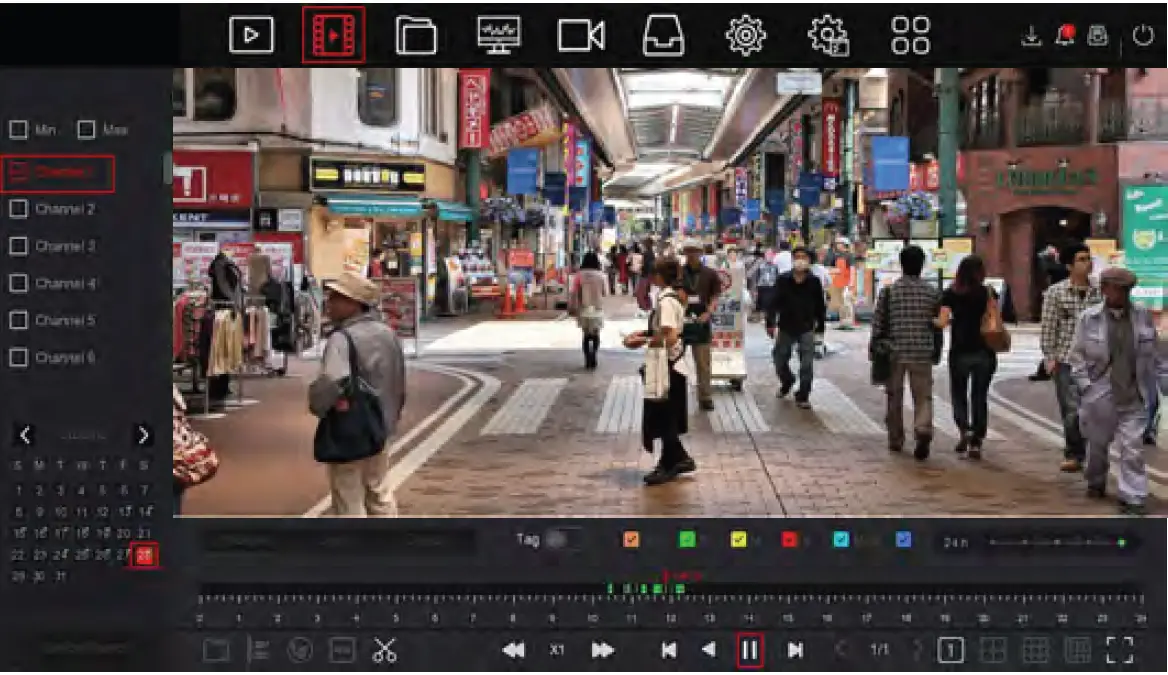Enable the Channel 2 checkbox
The height and width of the screenshot is (675, 1168).
(x=18, y=209)
